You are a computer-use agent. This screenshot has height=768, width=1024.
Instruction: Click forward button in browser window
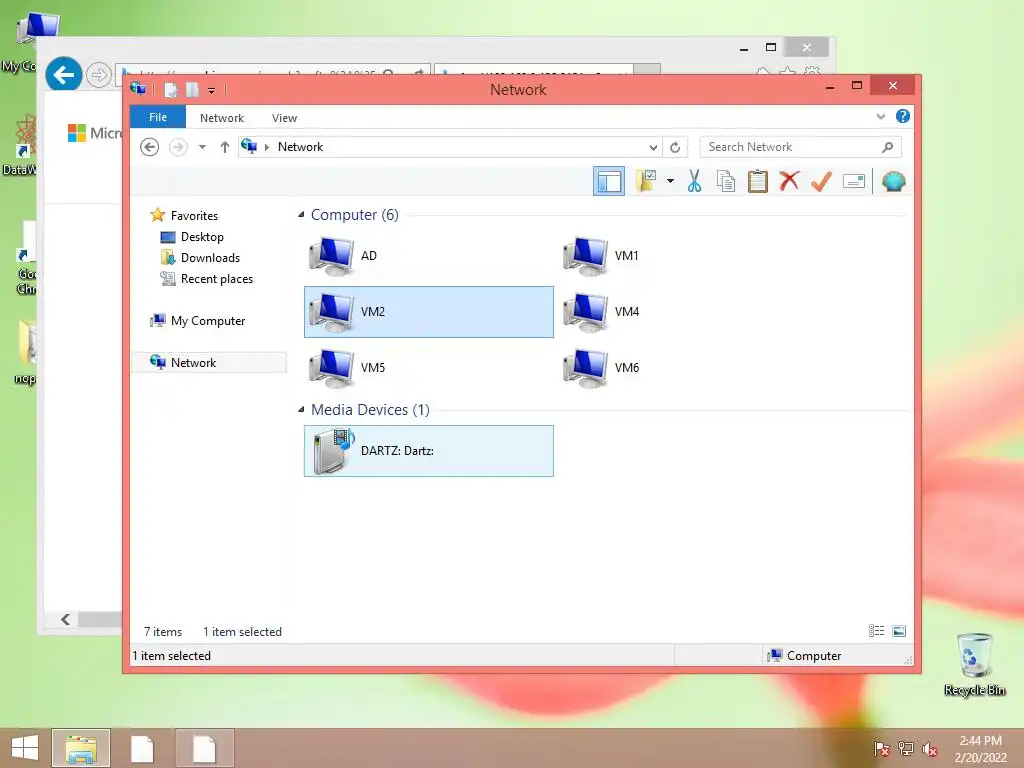[99, 75]
